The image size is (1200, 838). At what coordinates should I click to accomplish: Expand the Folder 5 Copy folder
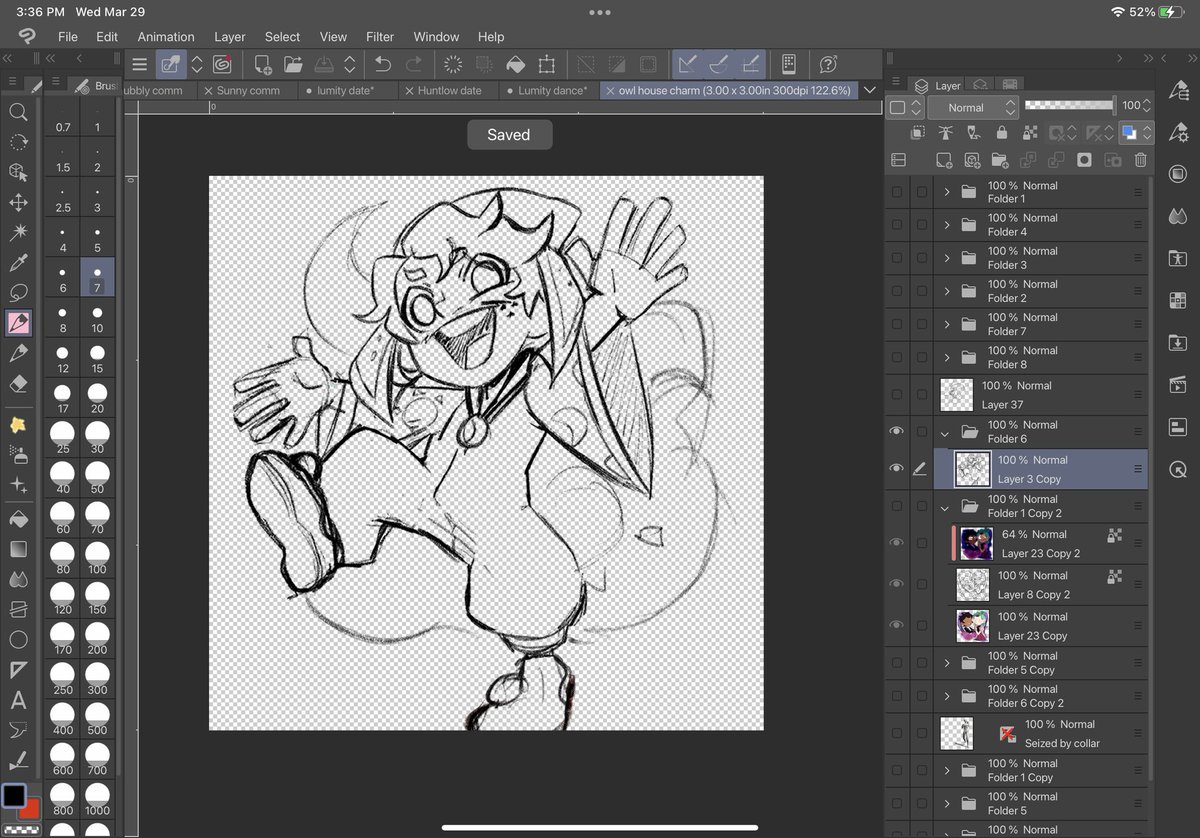click(x=946, y=663)
